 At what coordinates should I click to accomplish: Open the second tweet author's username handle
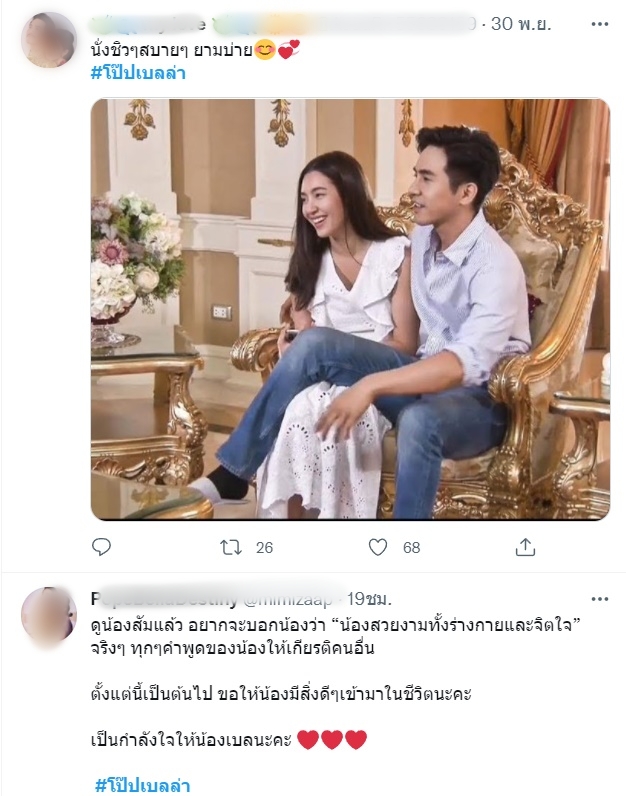coord(288,599)
